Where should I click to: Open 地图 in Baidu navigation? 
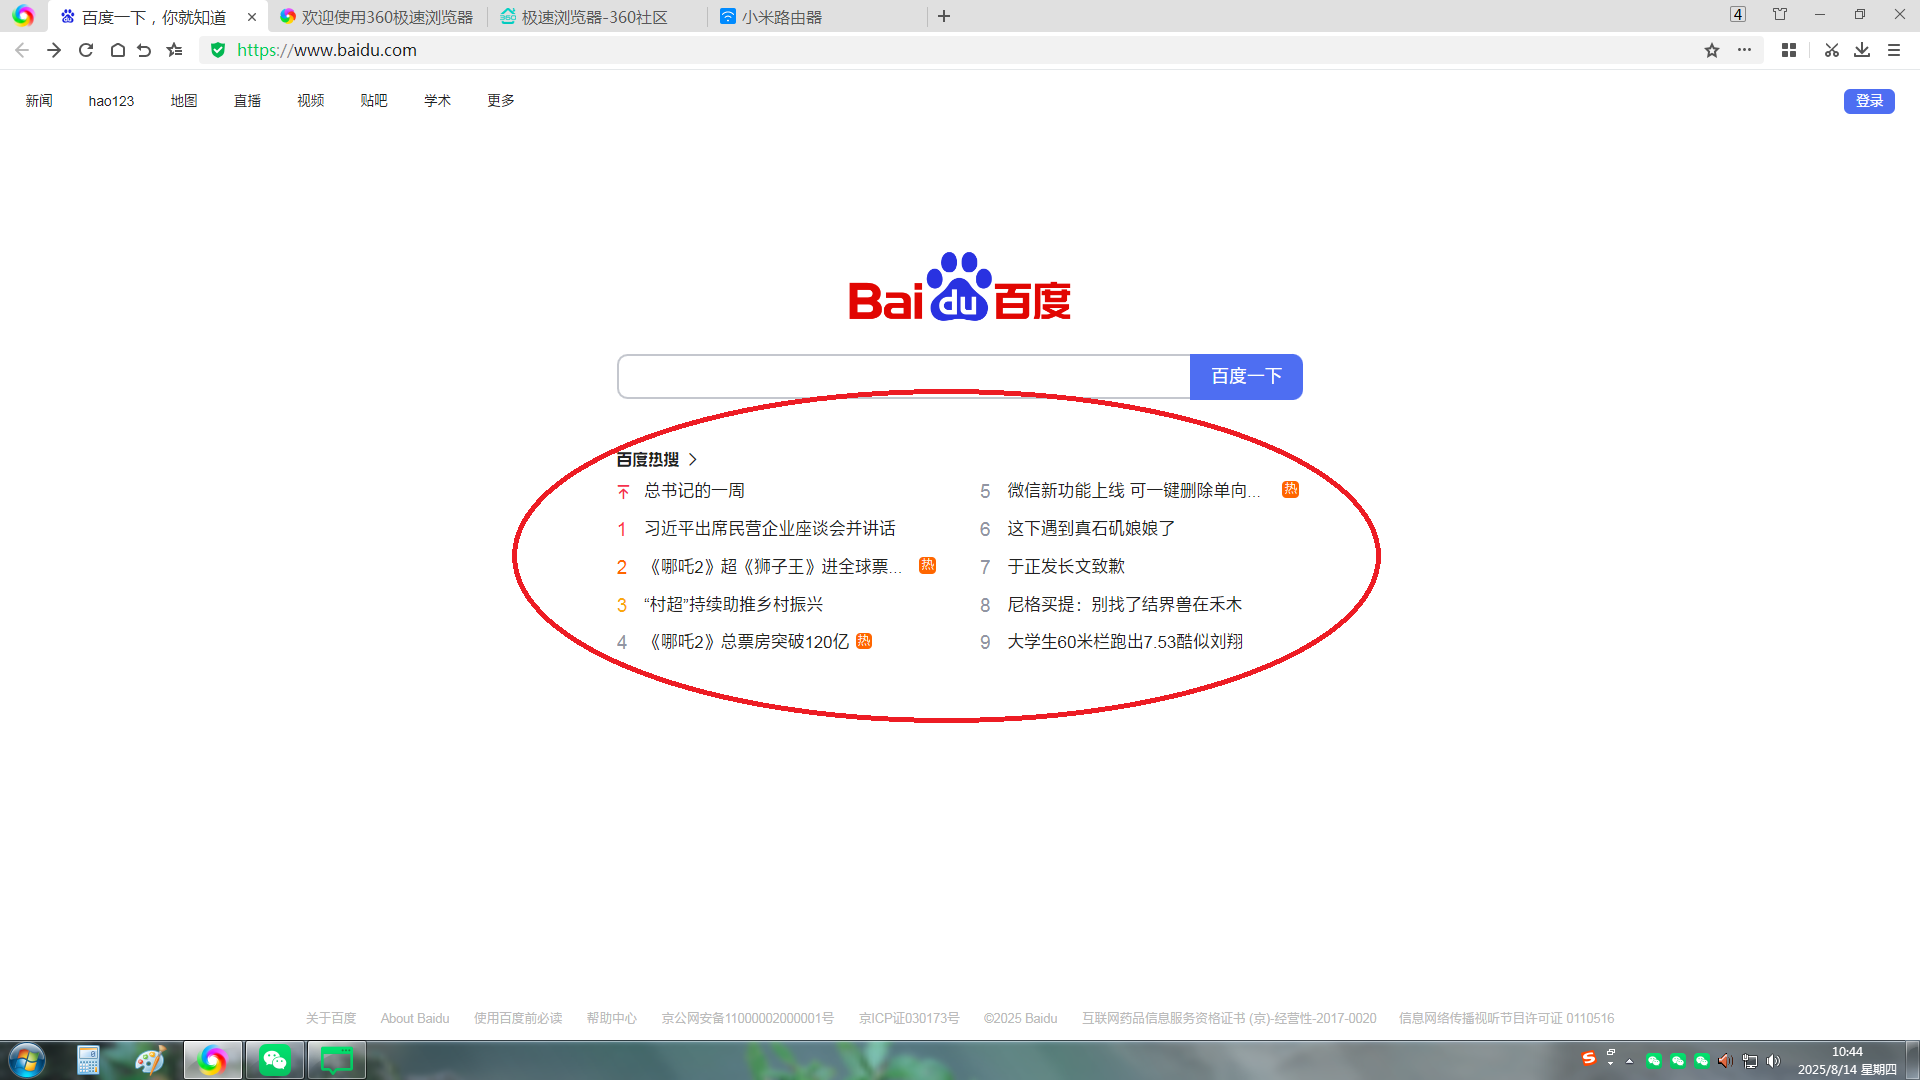point(184,101)
